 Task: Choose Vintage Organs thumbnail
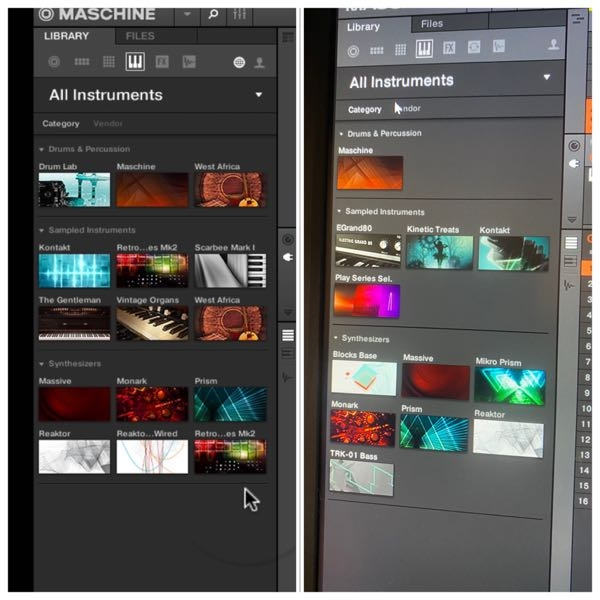tap(152, 323)
